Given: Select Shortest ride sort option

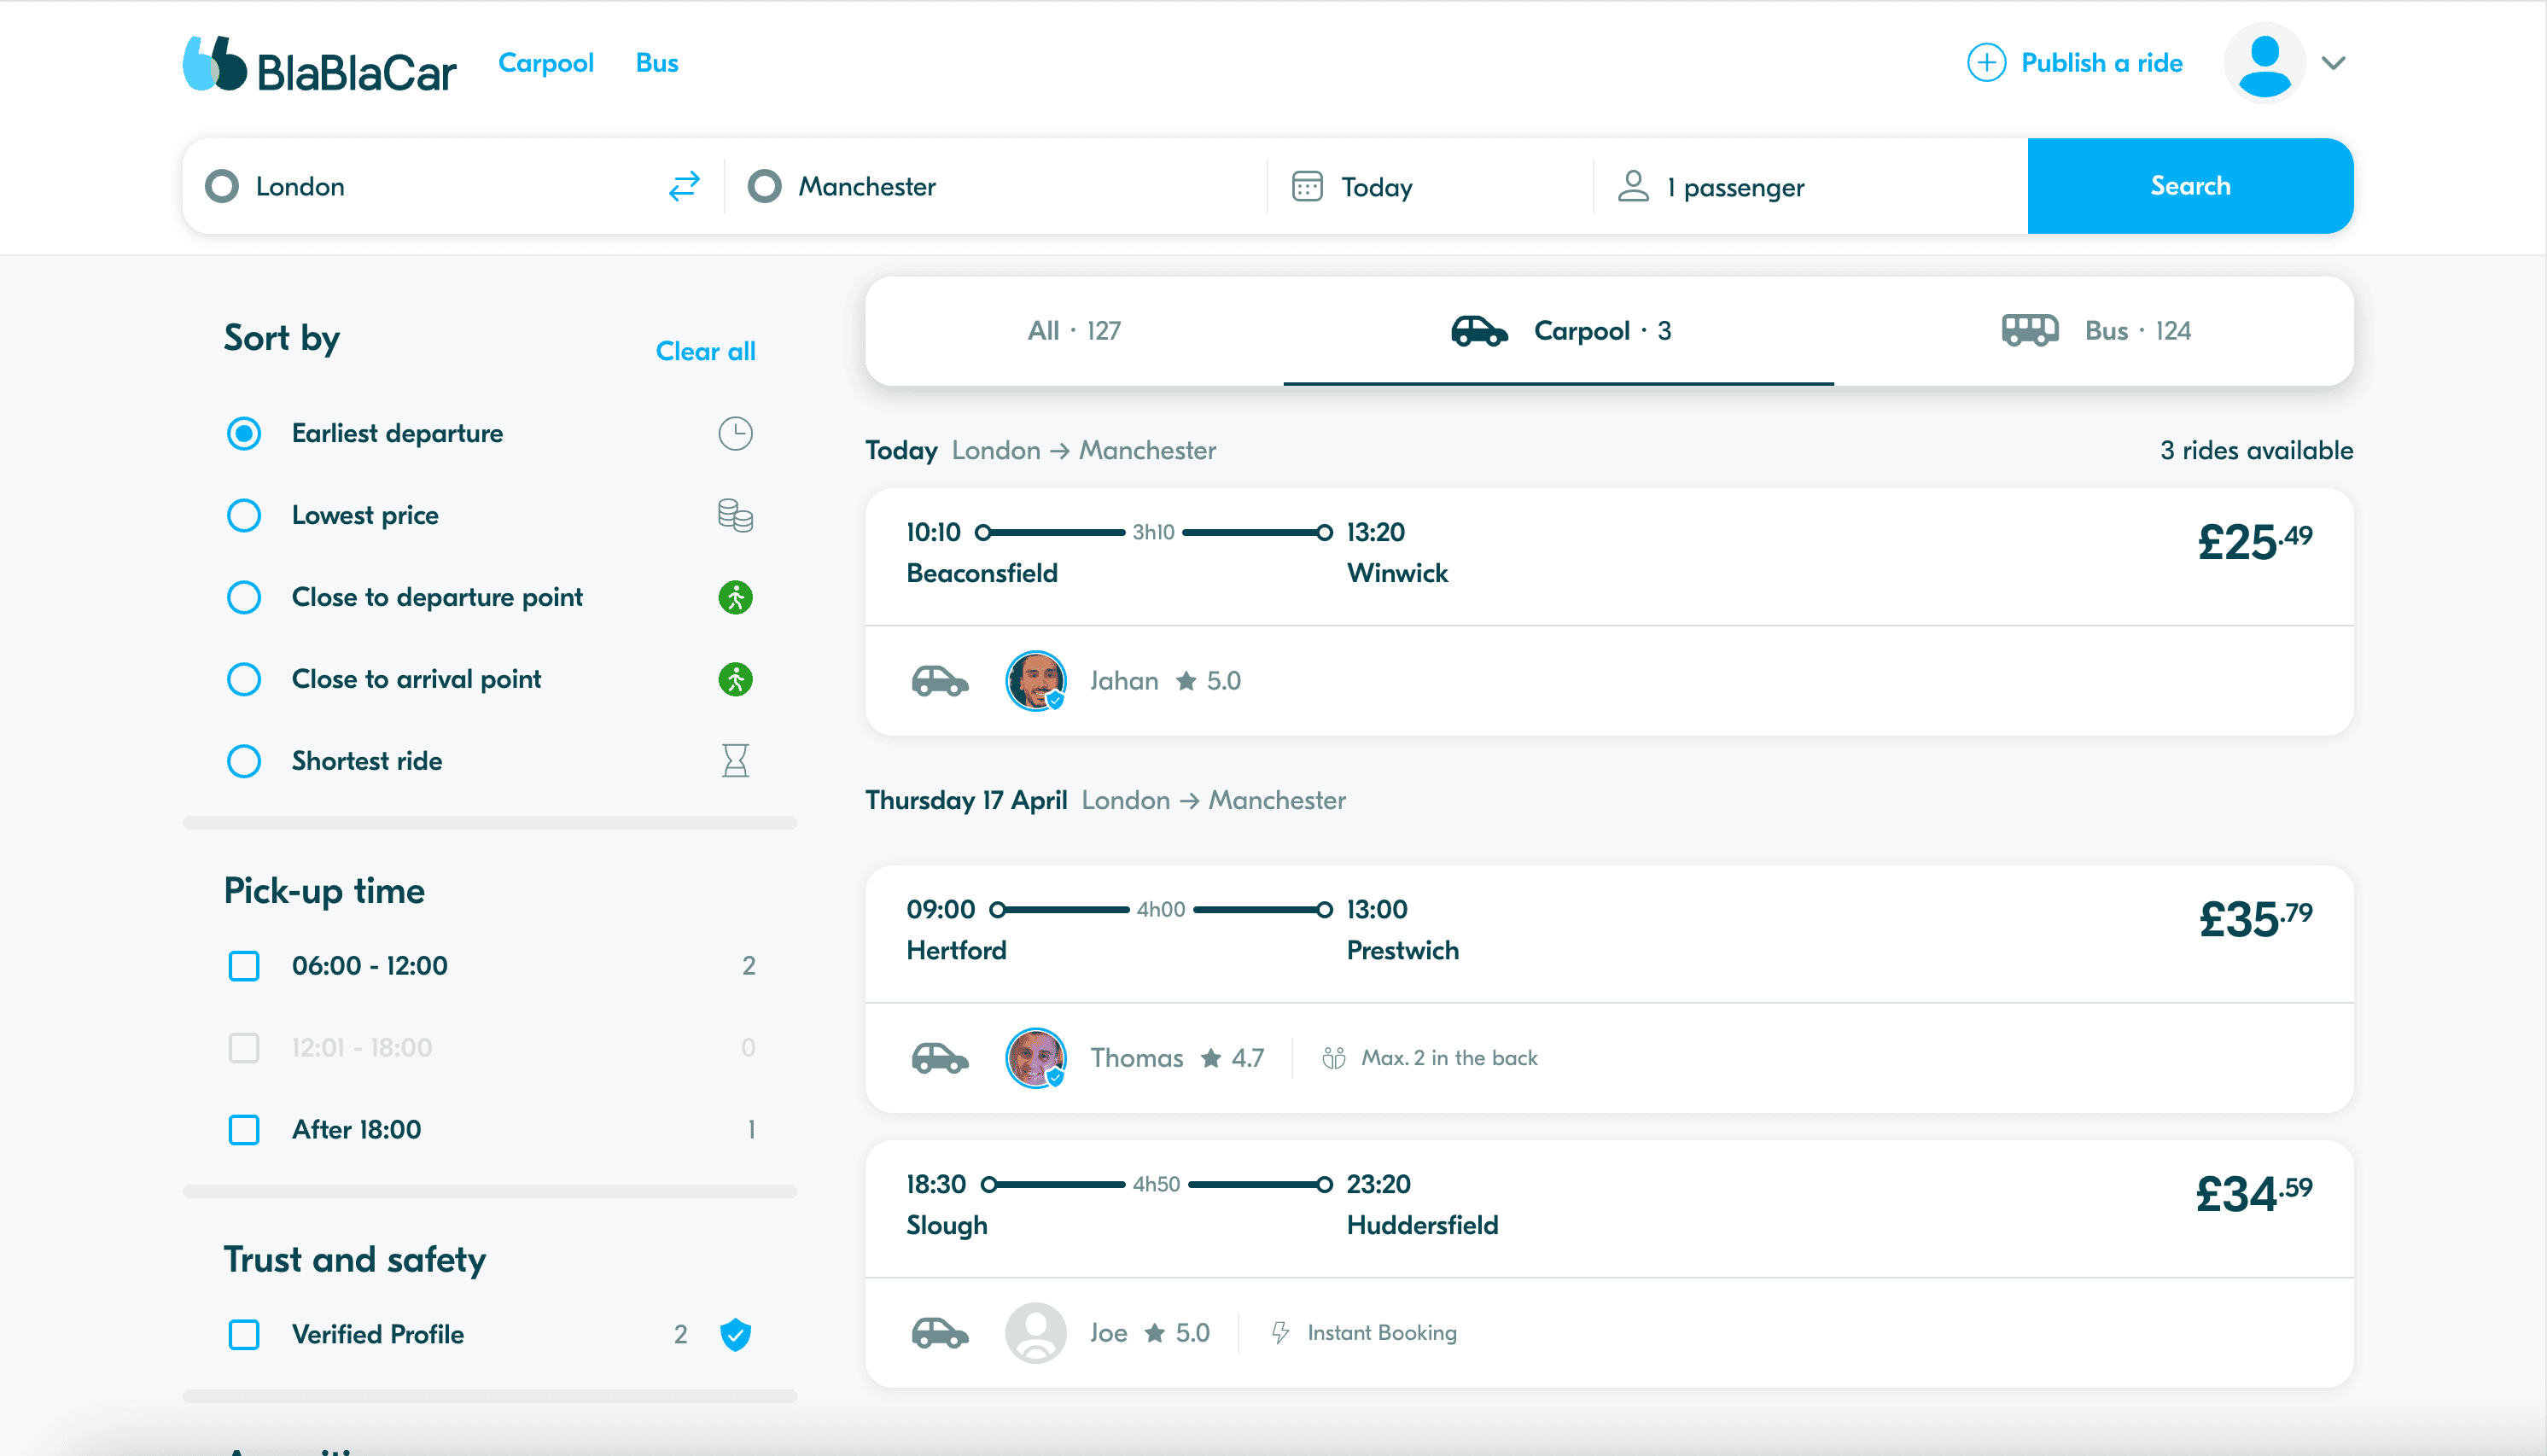Looking at the screenshot, I should pos(244,762).
